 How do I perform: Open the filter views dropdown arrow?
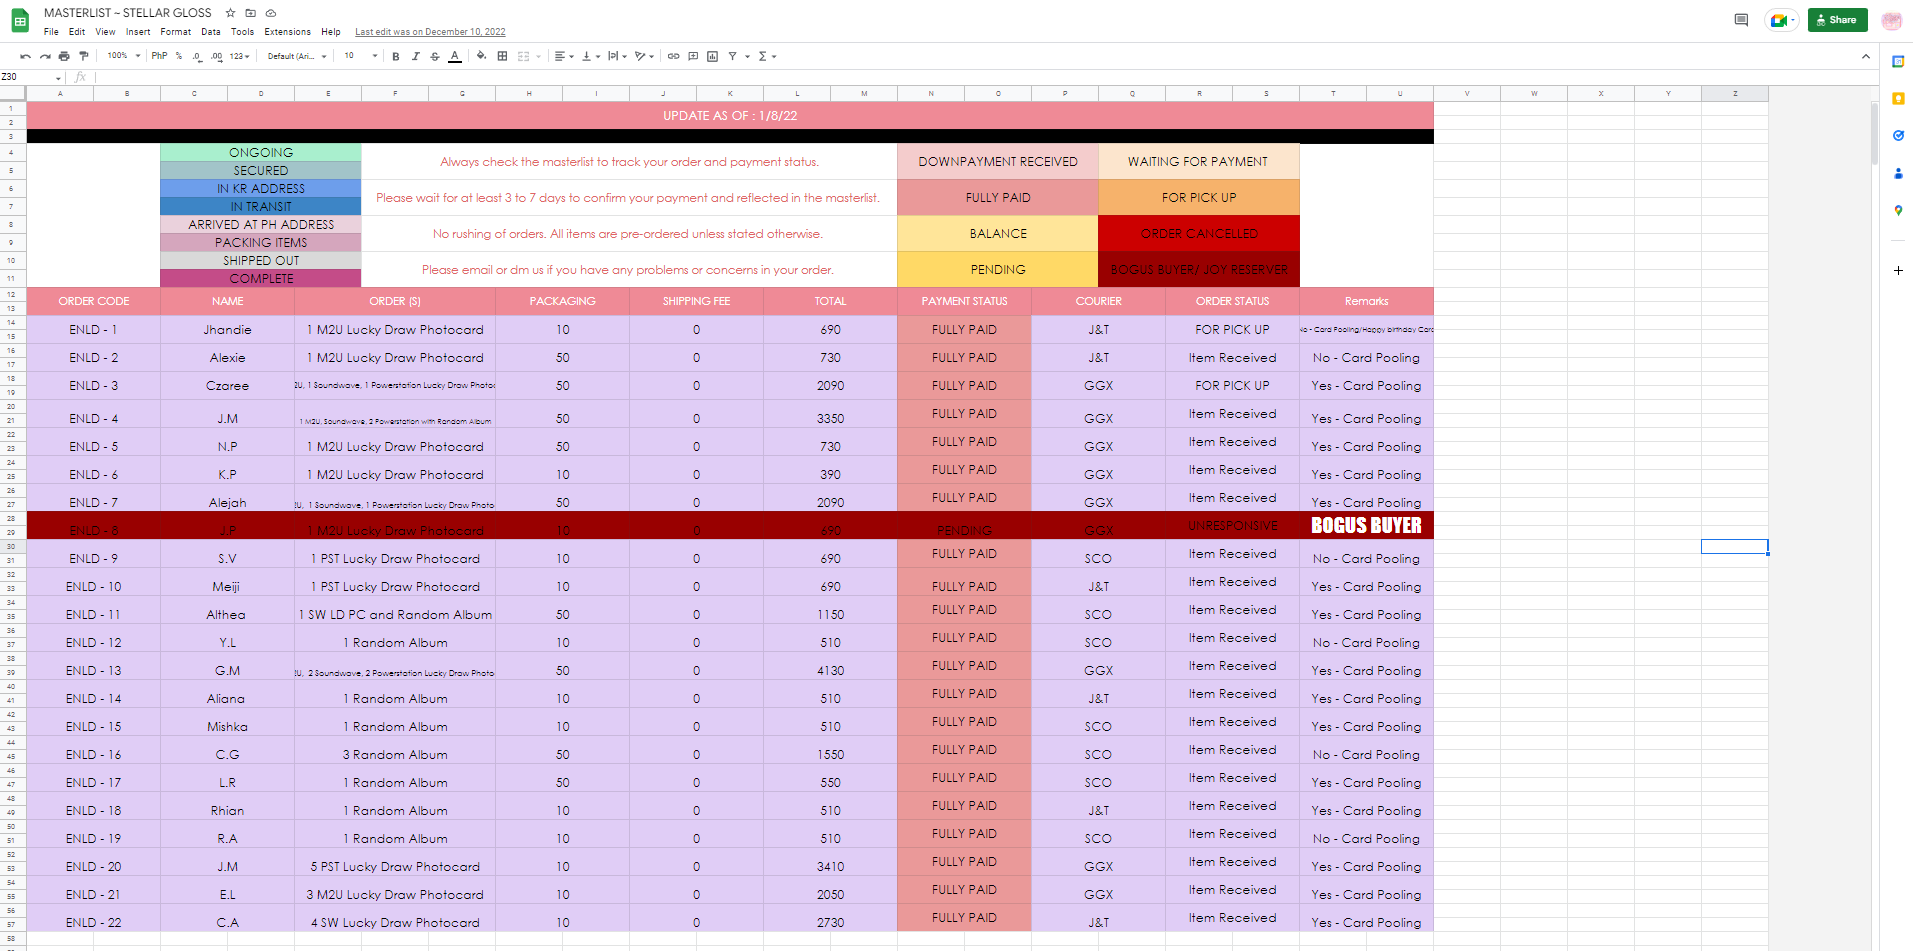(747, 56)
